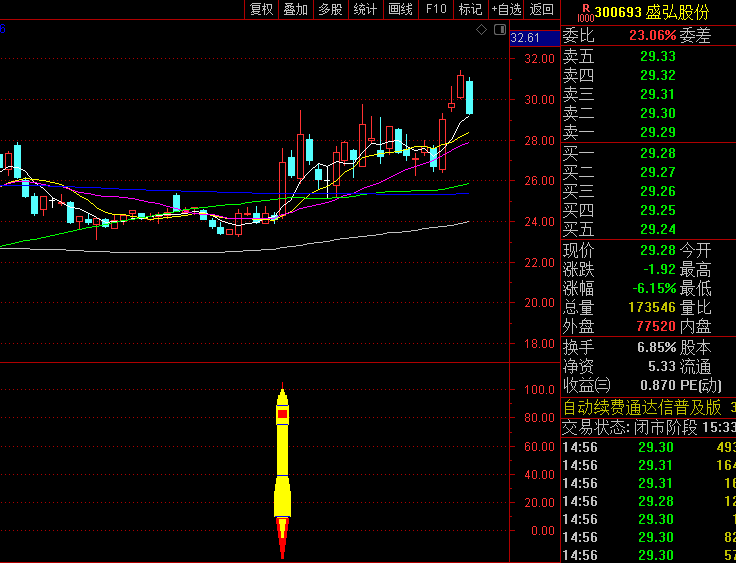Select 买一 bid price 29.28
Screen dimensions: 736x563
point(658,153)
